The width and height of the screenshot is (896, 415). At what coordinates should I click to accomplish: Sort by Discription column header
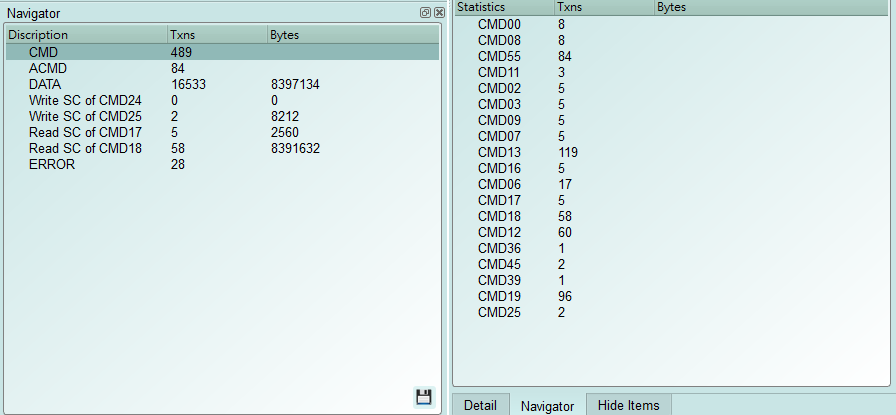point(86,35)
